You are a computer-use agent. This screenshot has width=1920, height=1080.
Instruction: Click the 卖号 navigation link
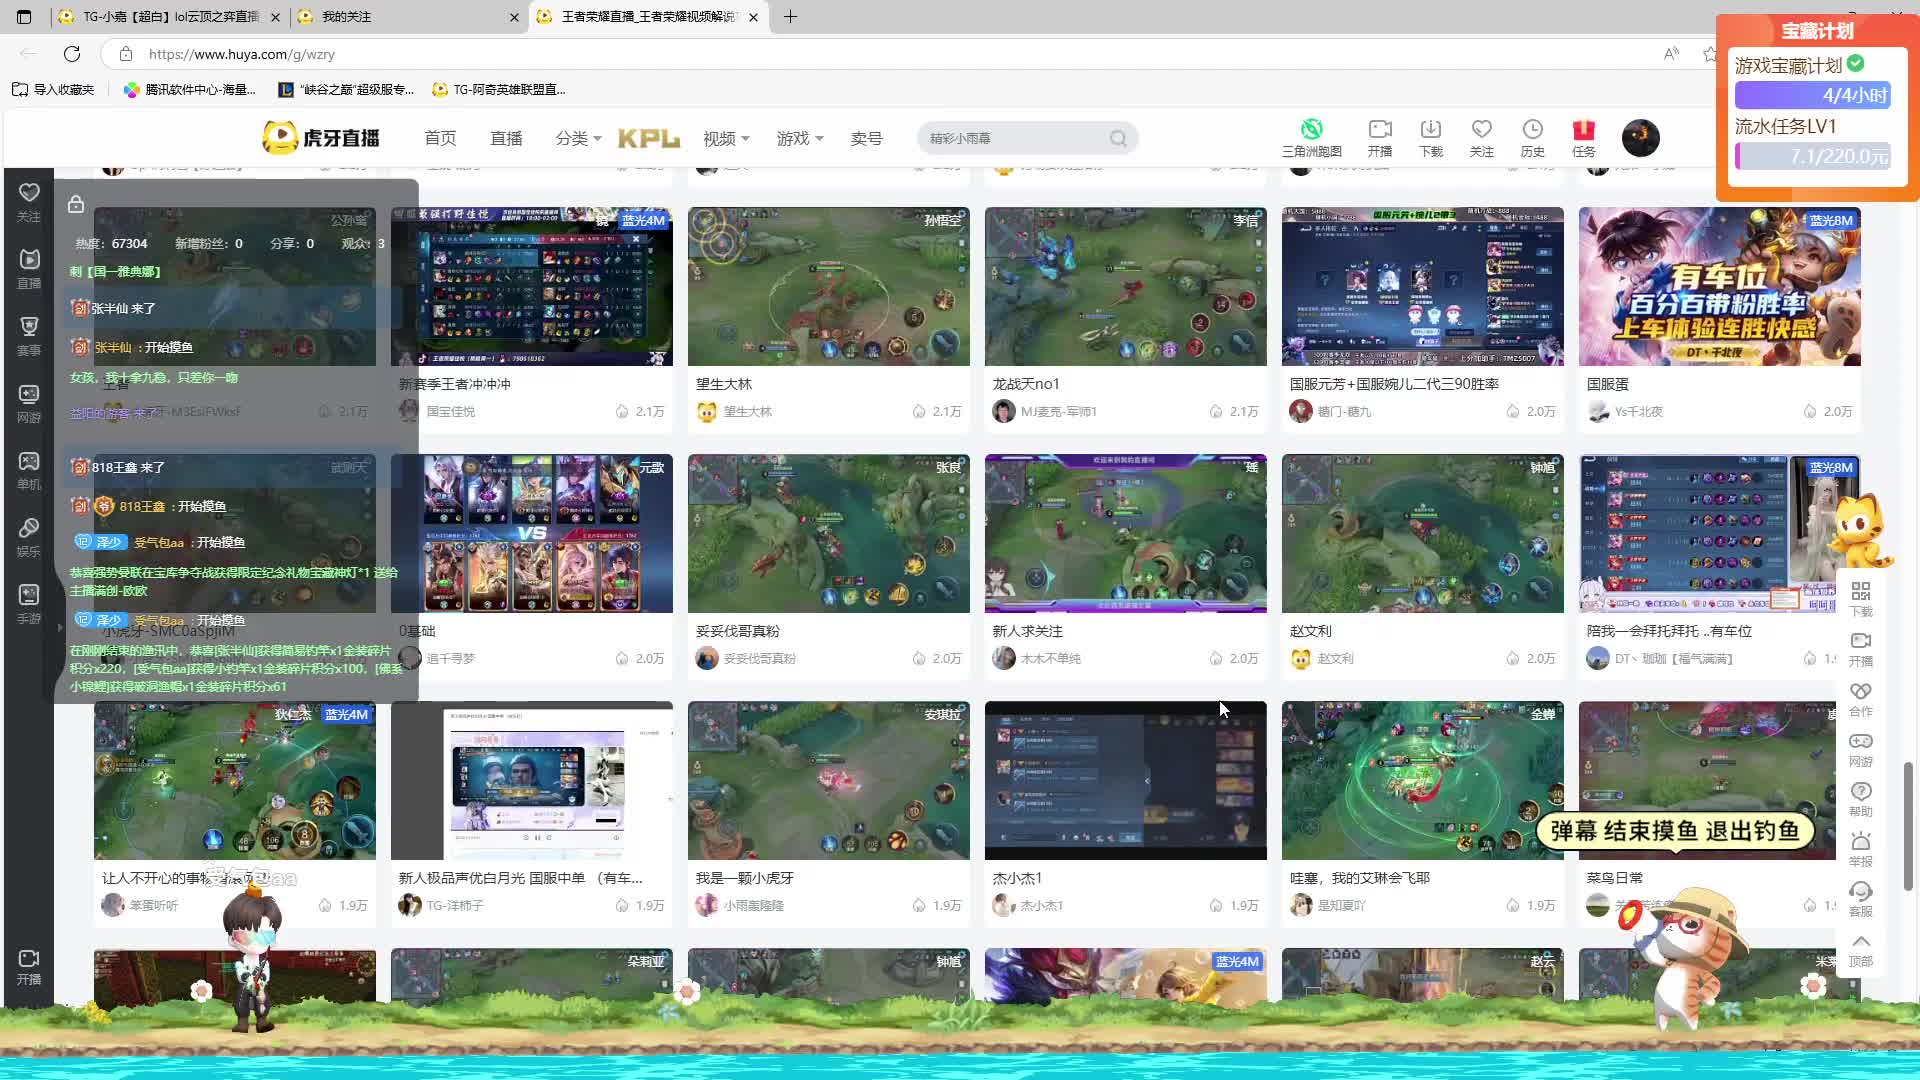(x=866, y=139)
